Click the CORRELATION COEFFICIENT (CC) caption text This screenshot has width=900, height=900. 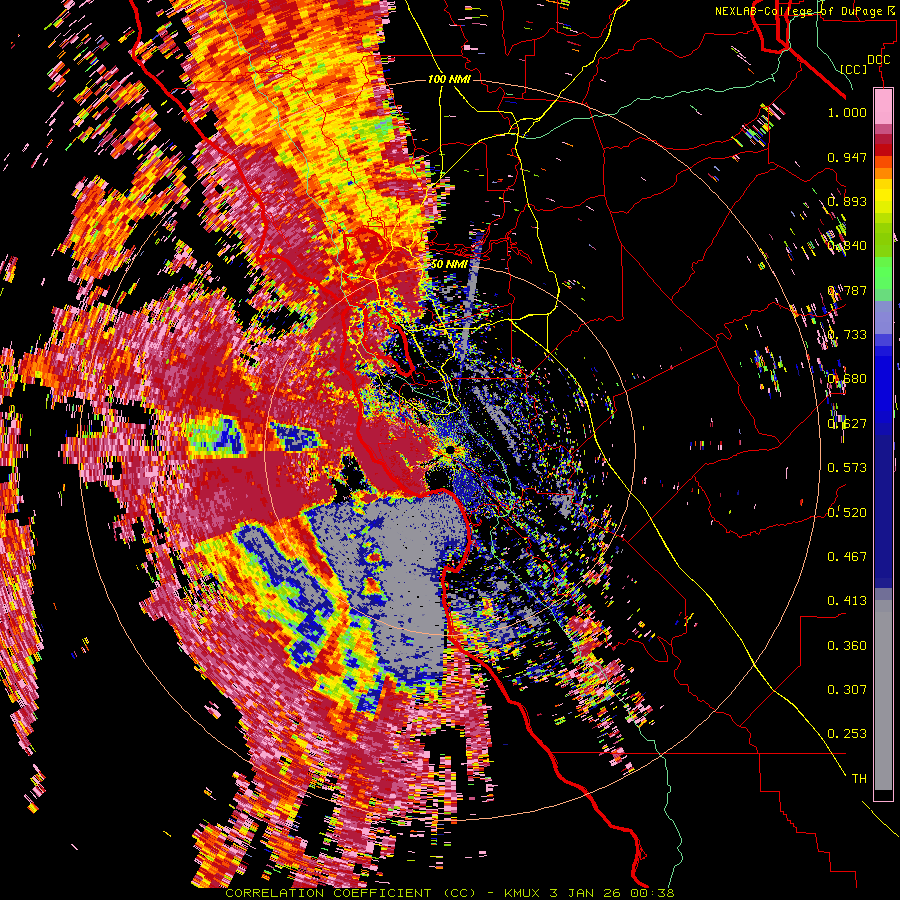pyautogui.click(x=350, y=893)
